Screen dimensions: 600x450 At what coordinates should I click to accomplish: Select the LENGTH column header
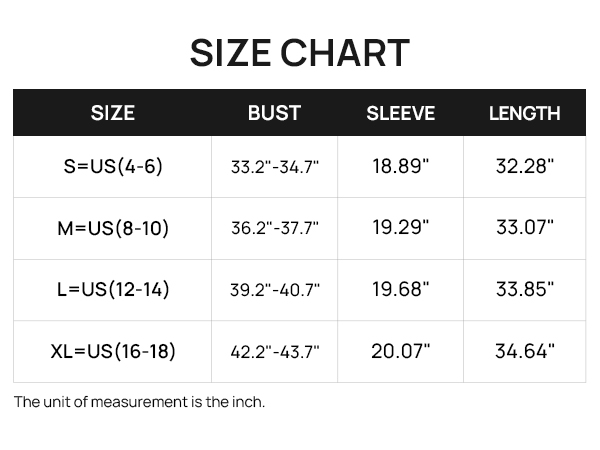pyautogui.click(x=525, y=113)
